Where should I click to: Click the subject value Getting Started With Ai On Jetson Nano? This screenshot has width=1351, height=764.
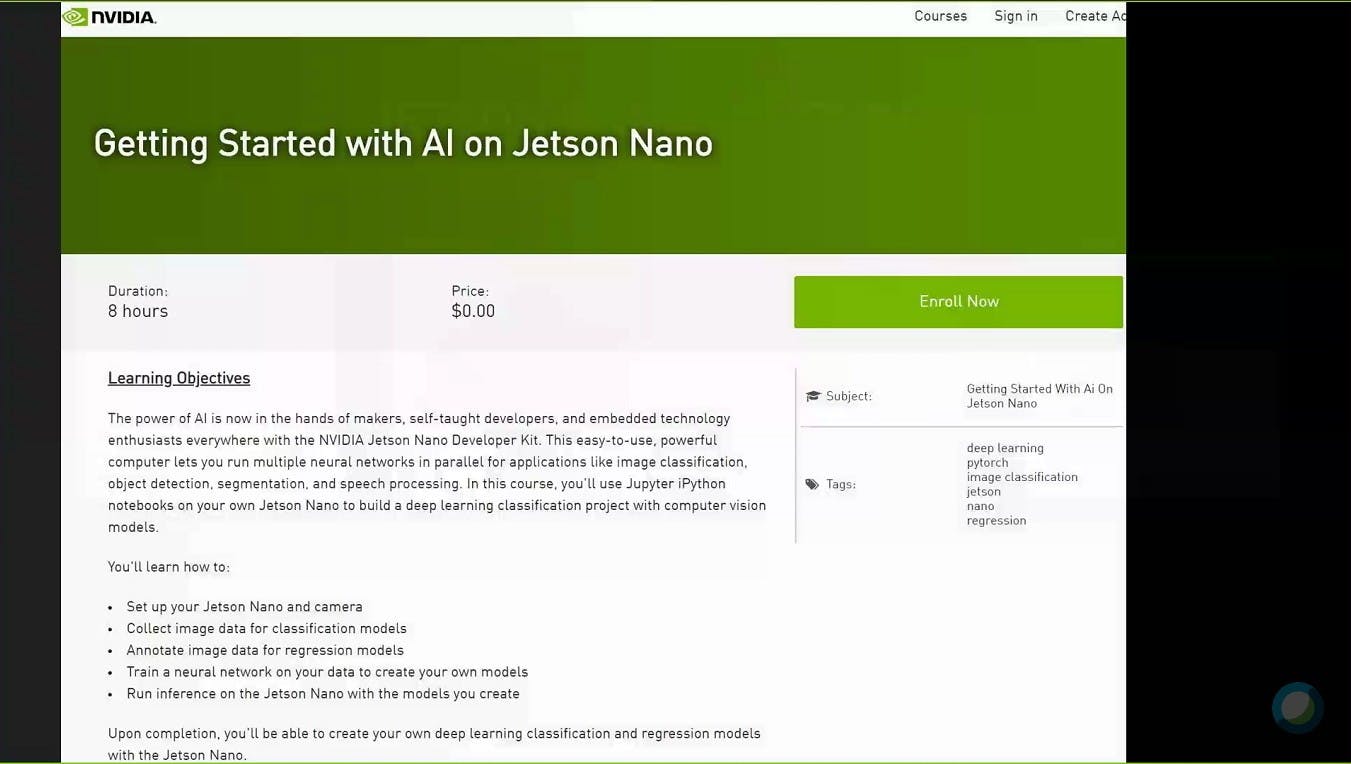tap(1039, 396)
